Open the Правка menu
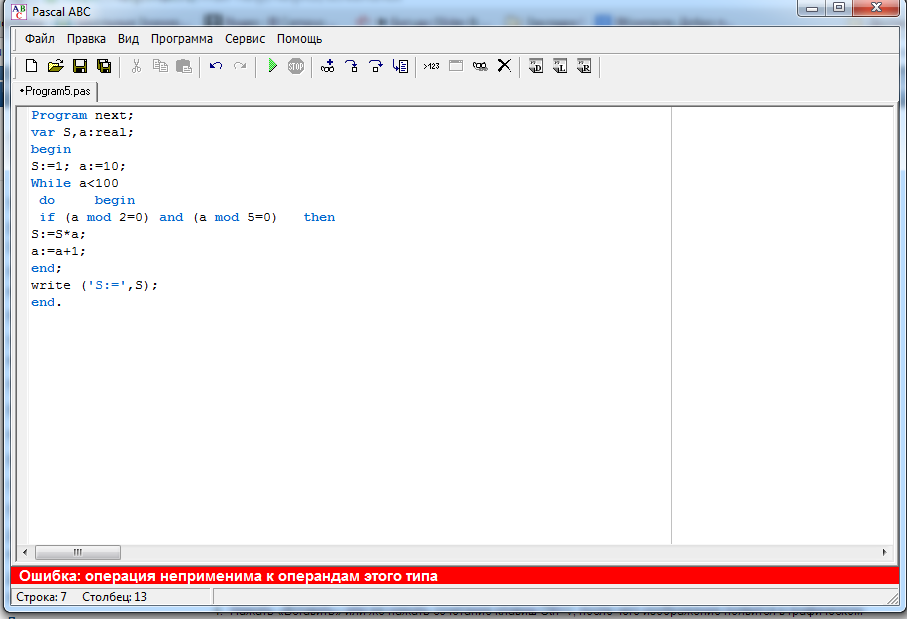 (x=86, y=39)
